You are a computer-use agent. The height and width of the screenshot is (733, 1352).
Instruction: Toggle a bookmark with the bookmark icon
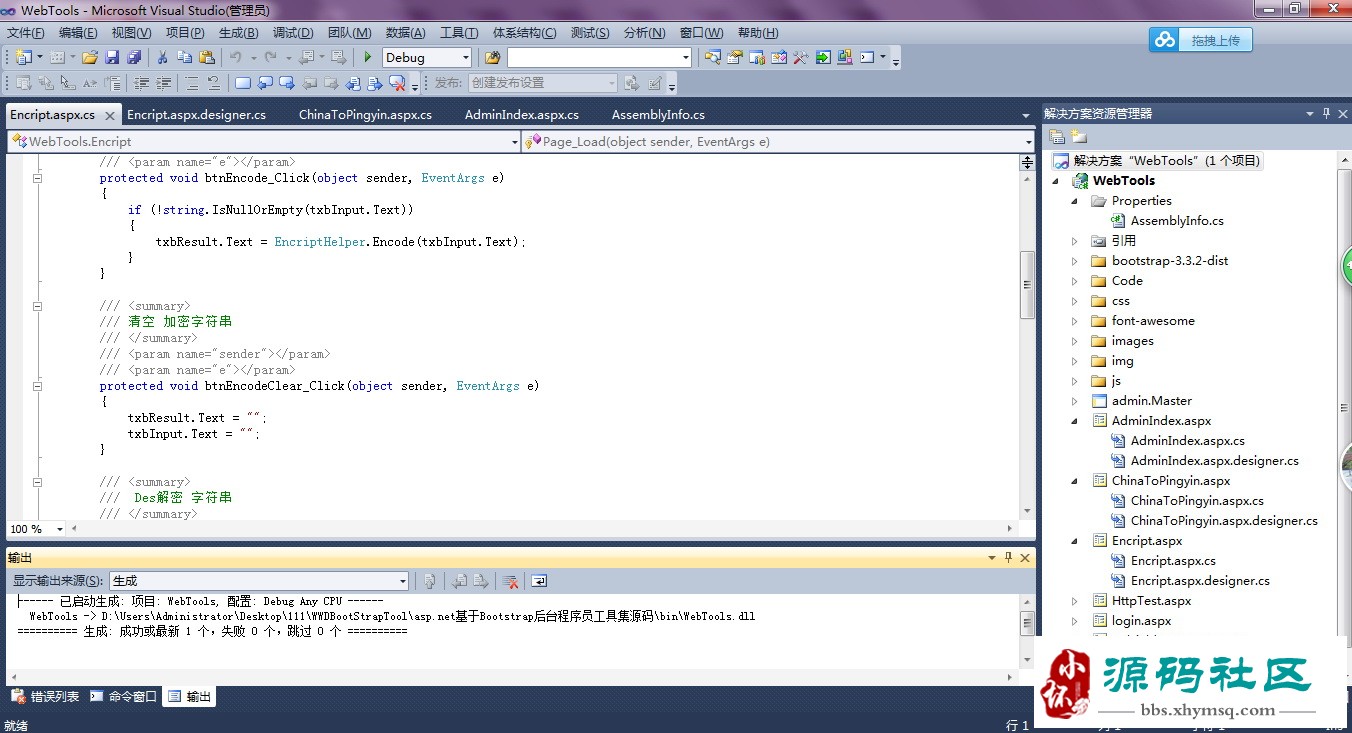pyautogui.click(x=243, y=83)
